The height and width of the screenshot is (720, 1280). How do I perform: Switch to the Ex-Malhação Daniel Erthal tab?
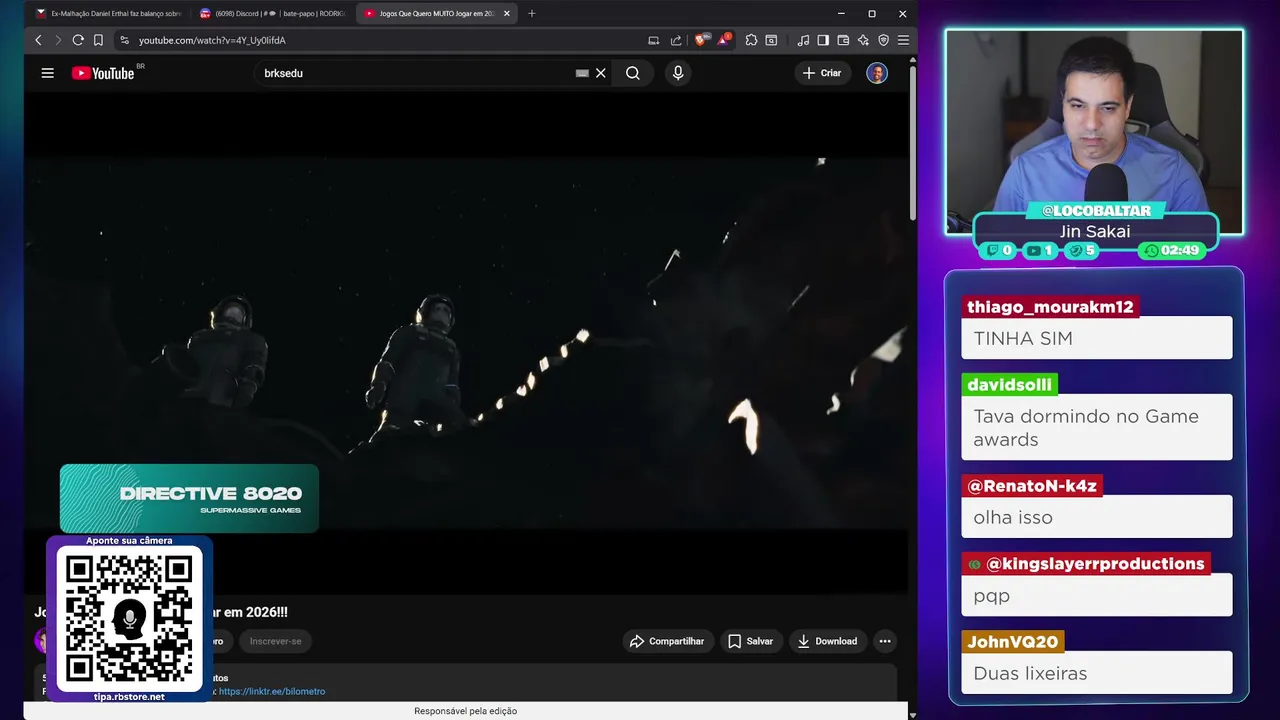point(108,14)
